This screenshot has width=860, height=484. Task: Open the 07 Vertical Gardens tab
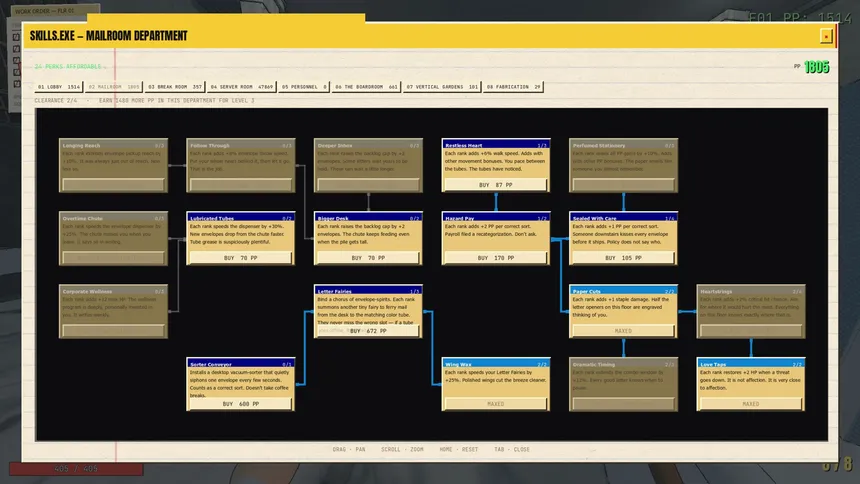click(x=442, y=87)
